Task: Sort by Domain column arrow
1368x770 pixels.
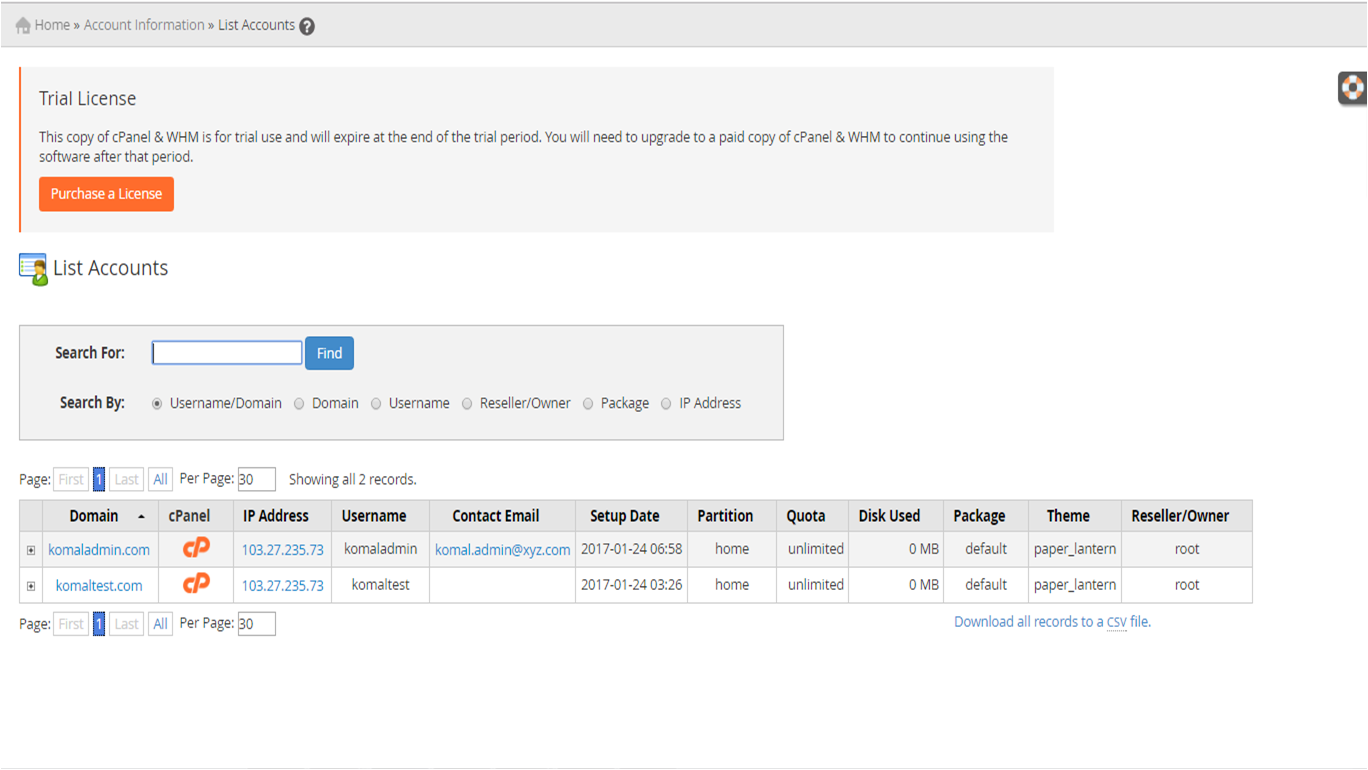Action: pos(141,517)
